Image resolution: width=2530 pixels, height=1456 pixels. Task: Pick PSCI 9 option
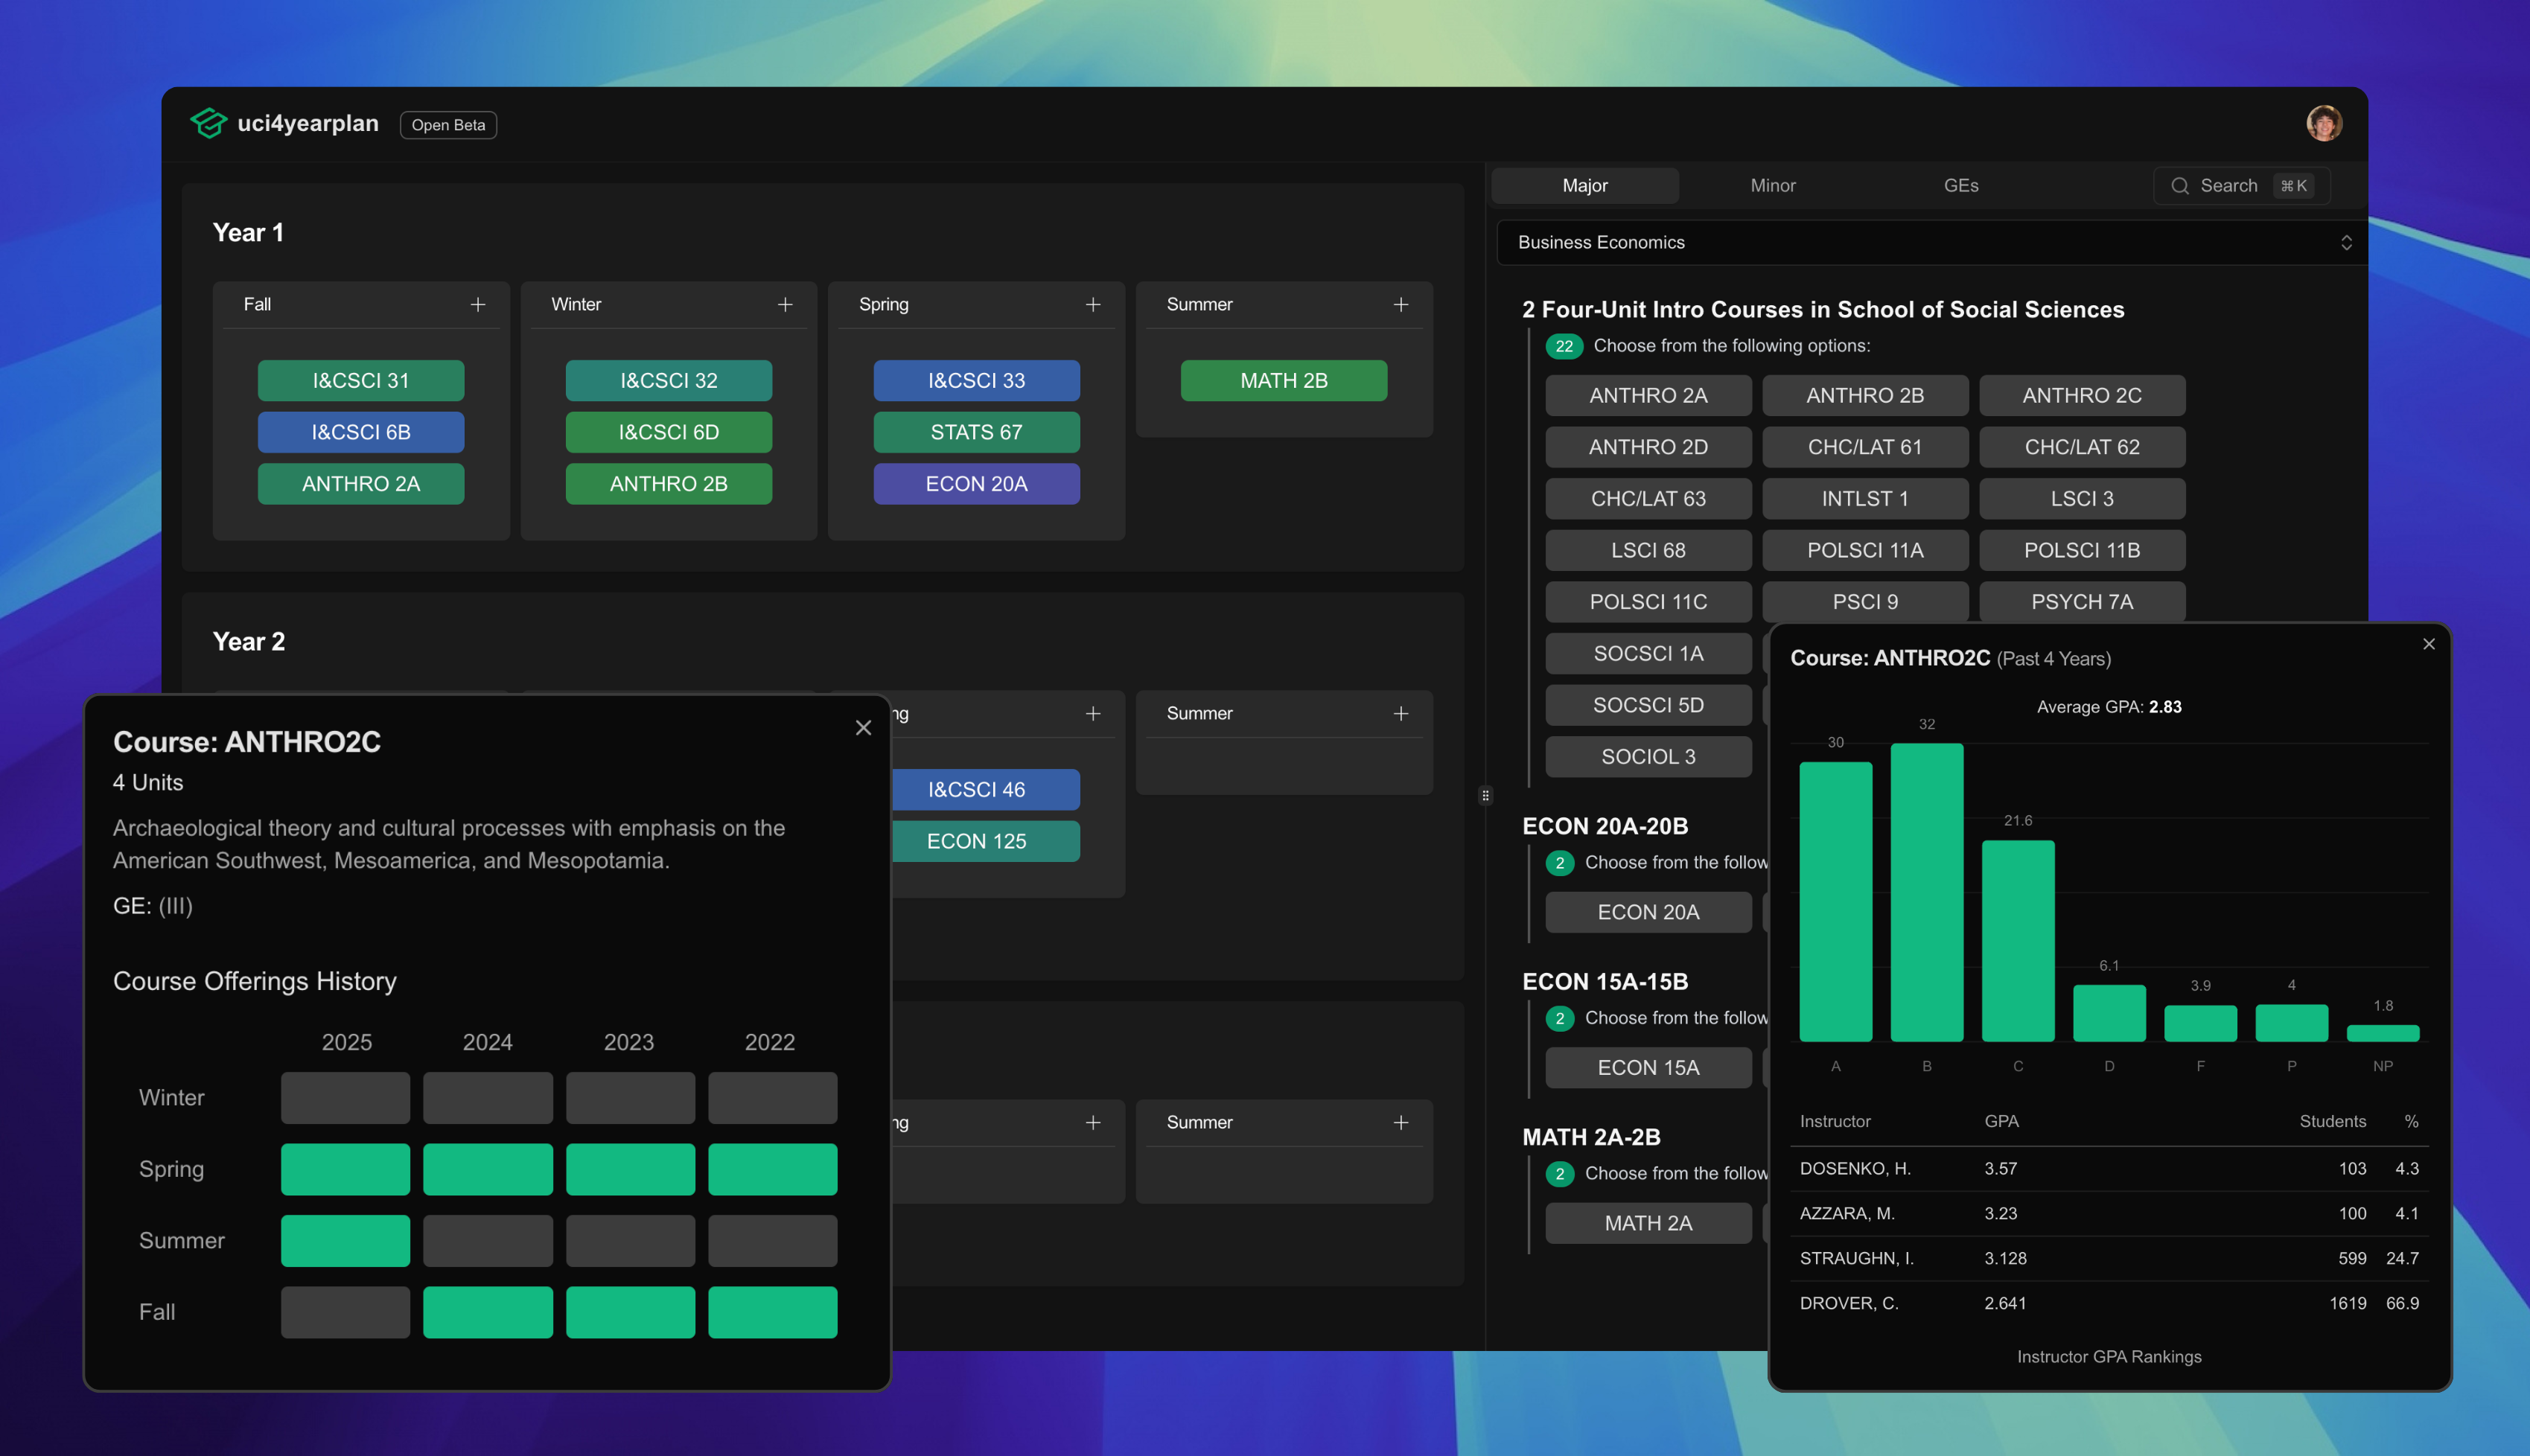1865,602
